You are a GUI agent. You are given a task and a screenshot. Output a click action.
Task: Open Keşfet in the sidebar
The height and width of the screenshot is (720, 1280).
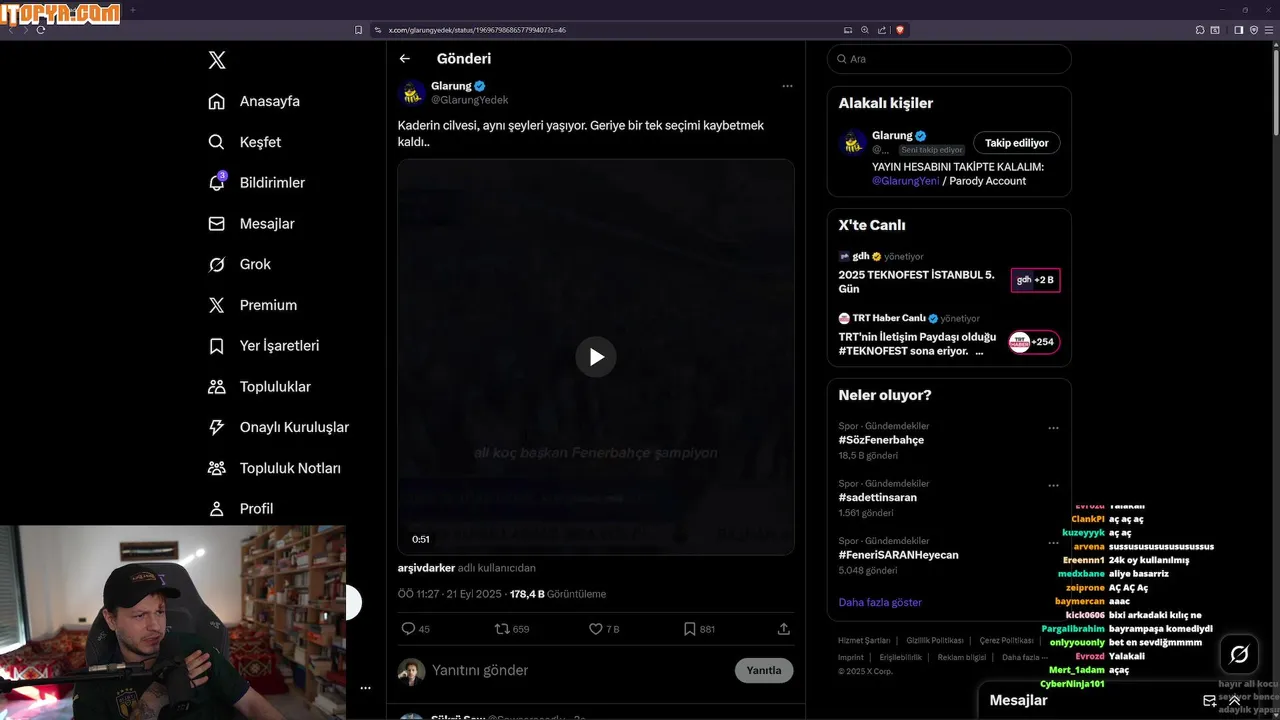(x=244, y=142)
